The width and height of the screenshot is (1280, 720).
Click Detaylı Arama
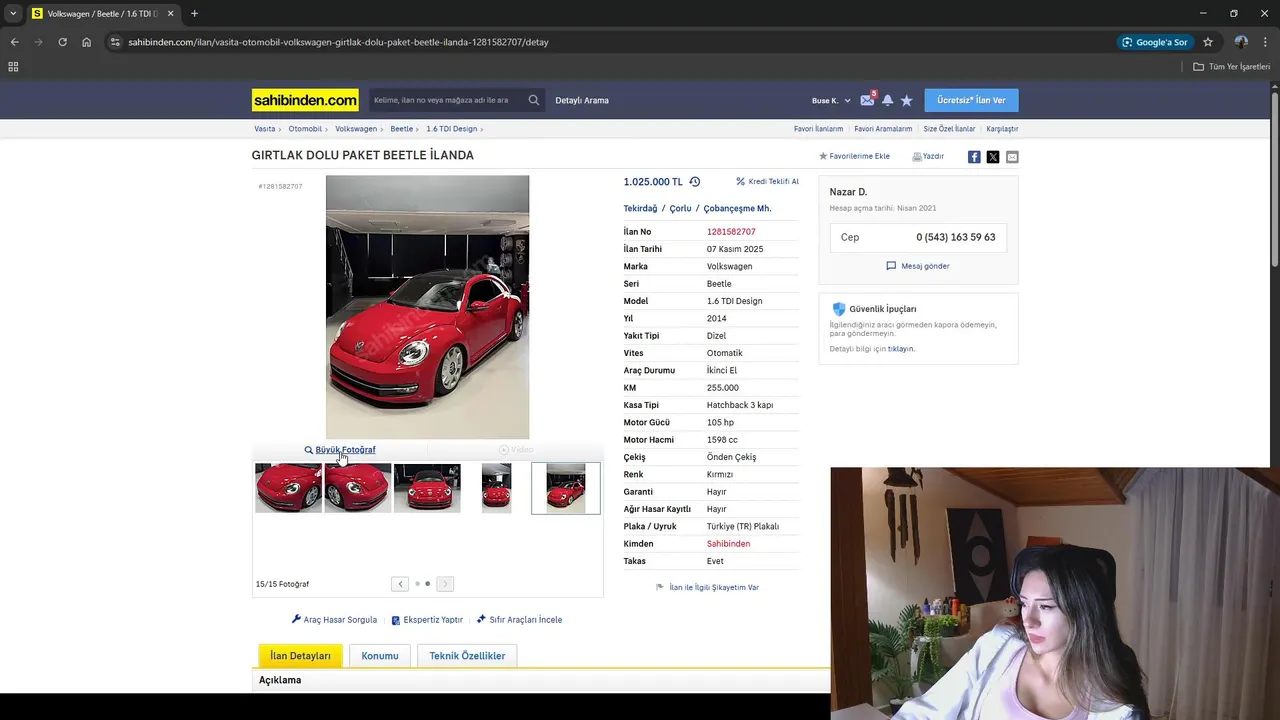(x=582, y=100)
